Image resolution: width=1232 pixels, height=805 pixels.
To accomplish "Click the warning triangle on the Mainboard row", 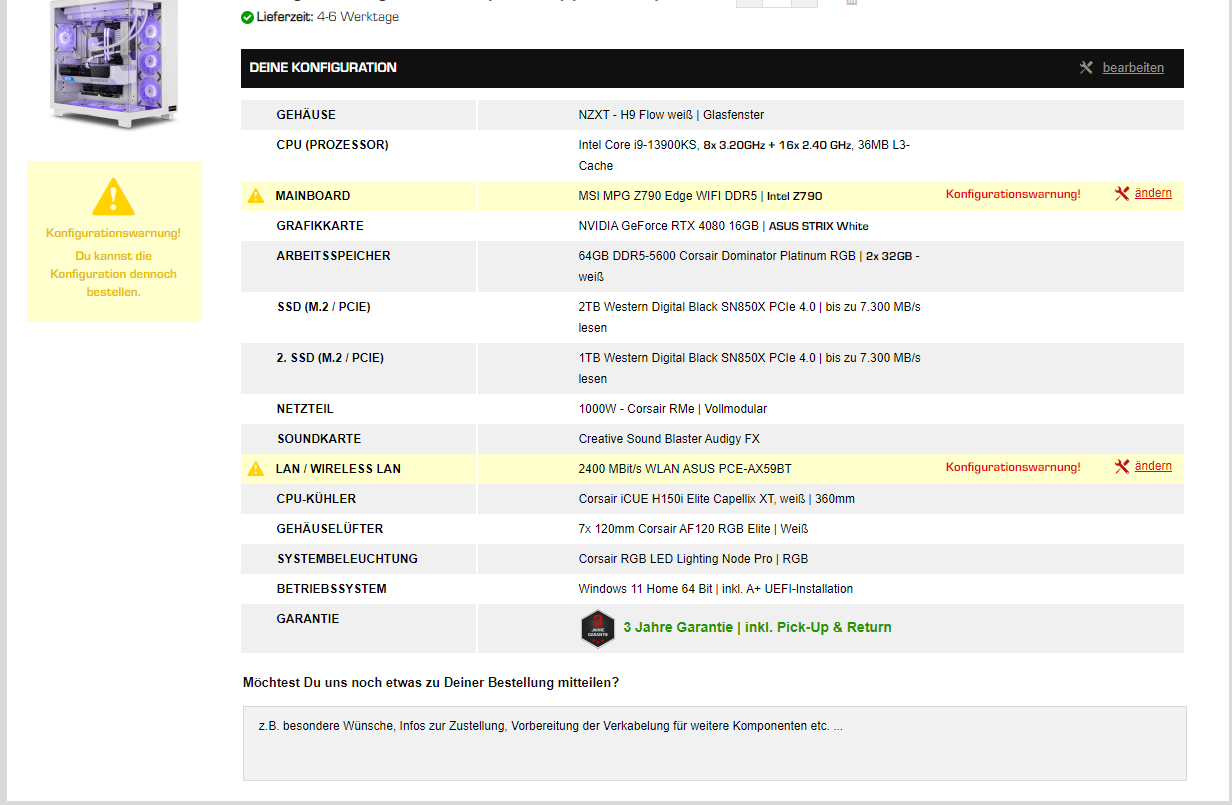I will pyautogui.click(x=256, y=195).
